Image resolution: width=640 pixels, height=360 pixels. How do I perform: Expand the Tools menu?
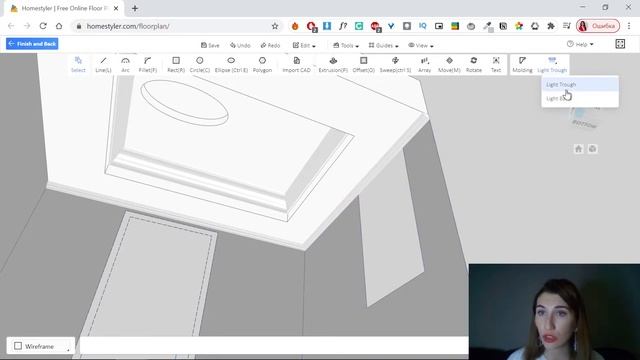click(346, 45)
